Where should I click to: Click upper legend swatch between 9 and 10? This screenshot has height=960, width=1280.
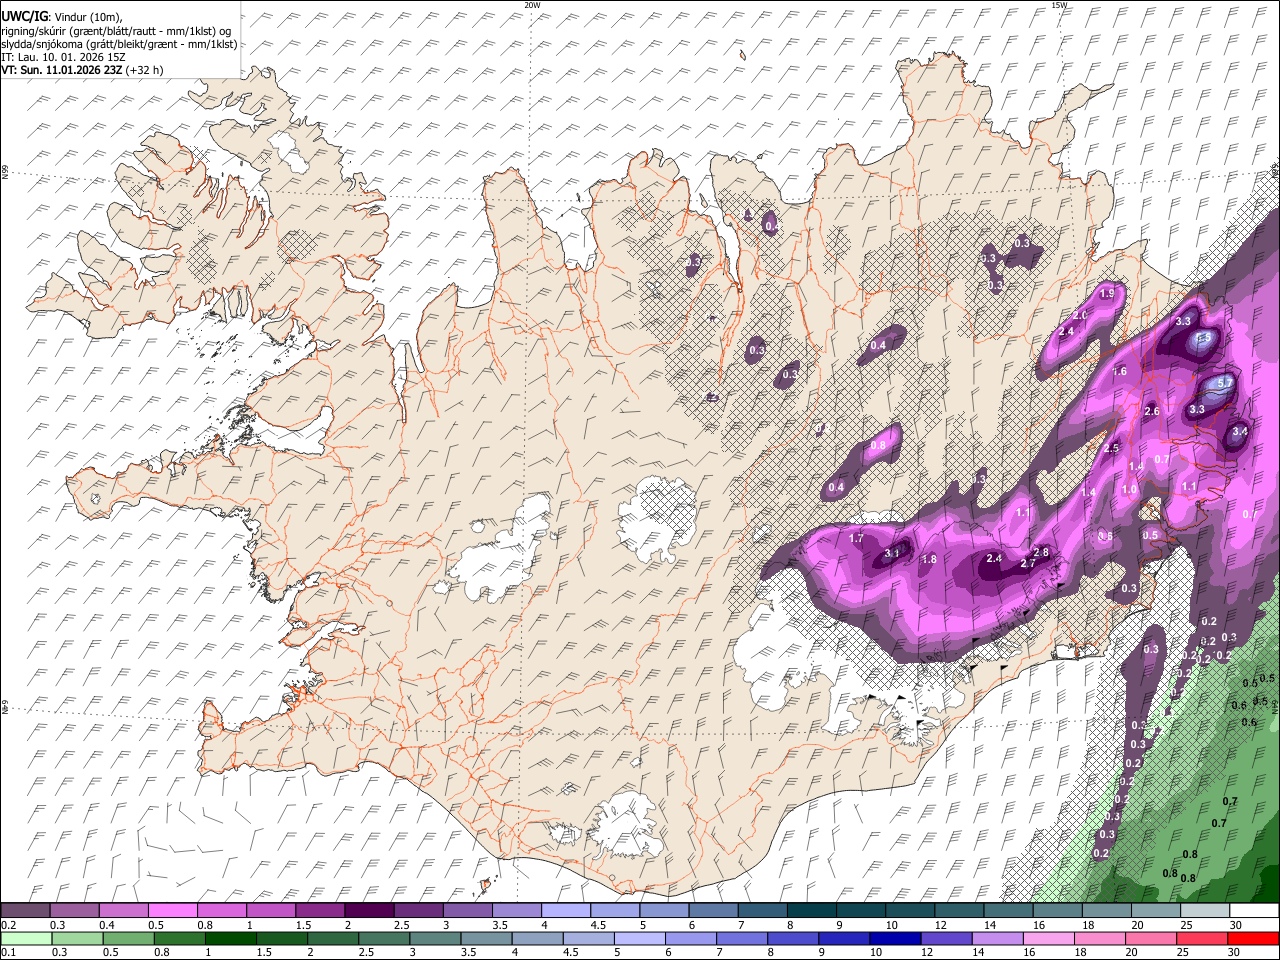862,911
